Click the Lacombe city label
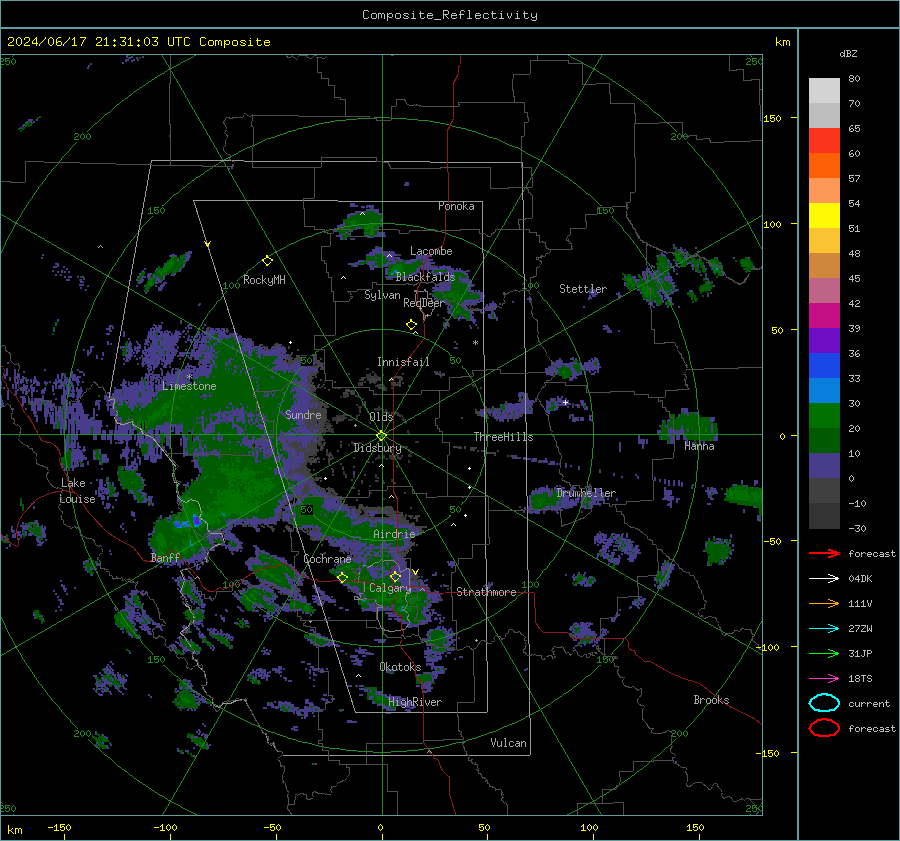900x841 pixels. (431, 251)
